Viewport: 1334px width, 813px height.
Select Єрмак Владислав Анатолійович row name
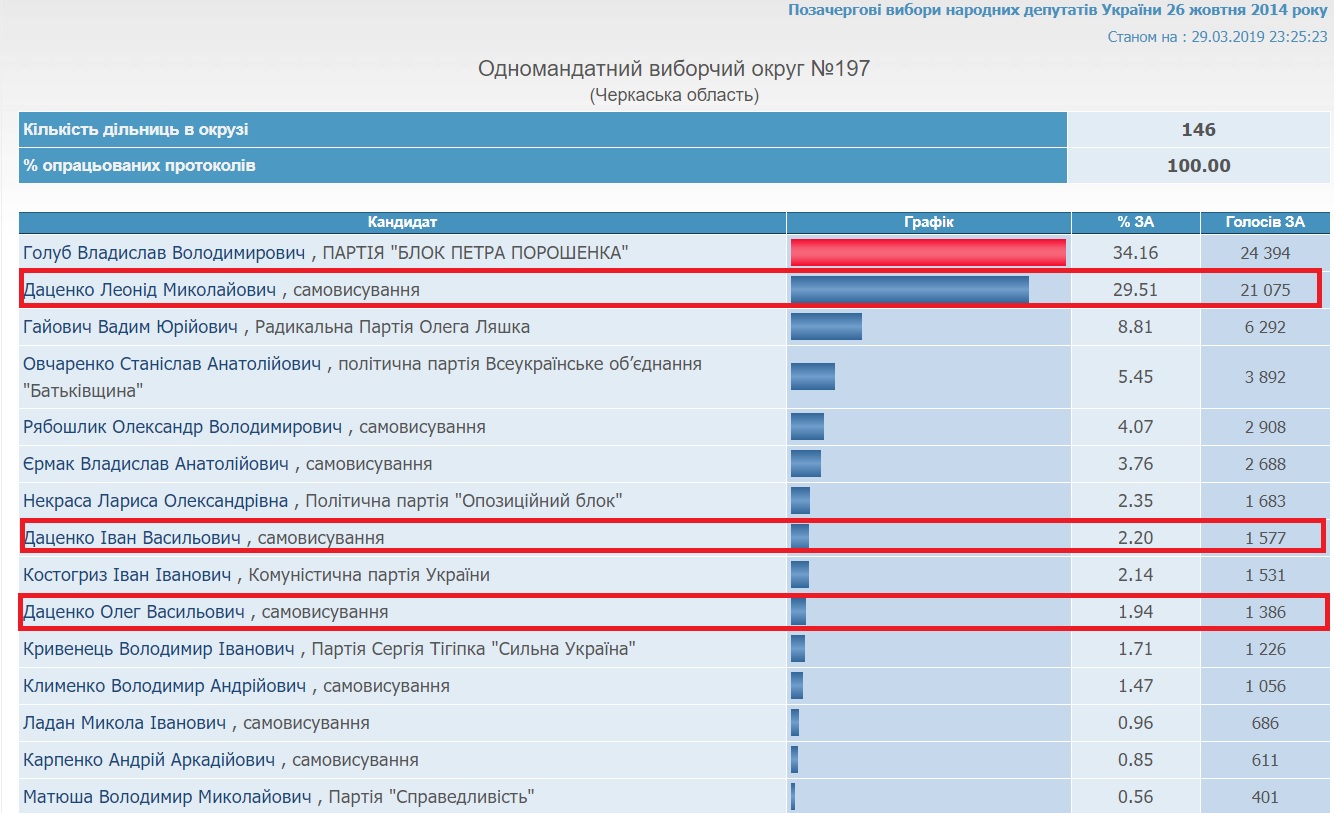click(x=156, y=464)
